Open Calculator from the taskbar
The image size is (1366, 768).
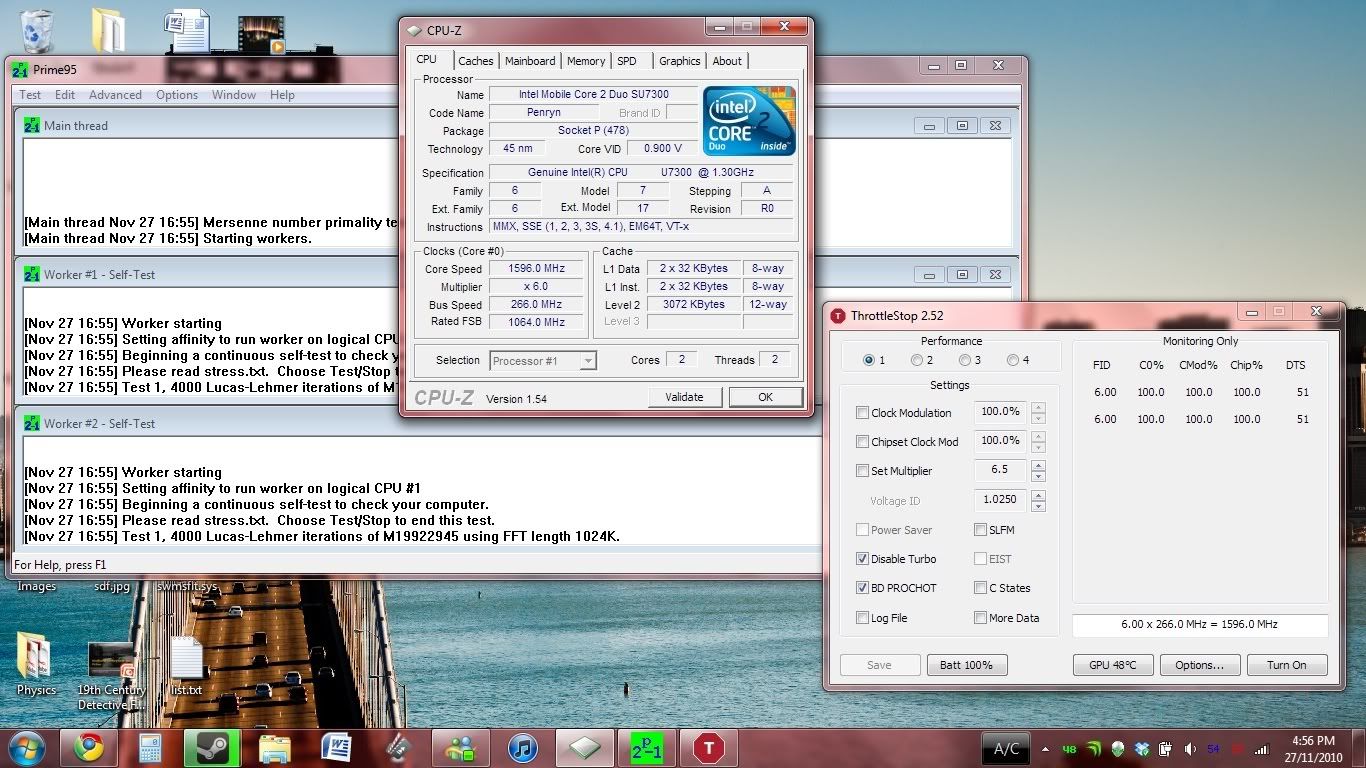[x=150, y=748]
